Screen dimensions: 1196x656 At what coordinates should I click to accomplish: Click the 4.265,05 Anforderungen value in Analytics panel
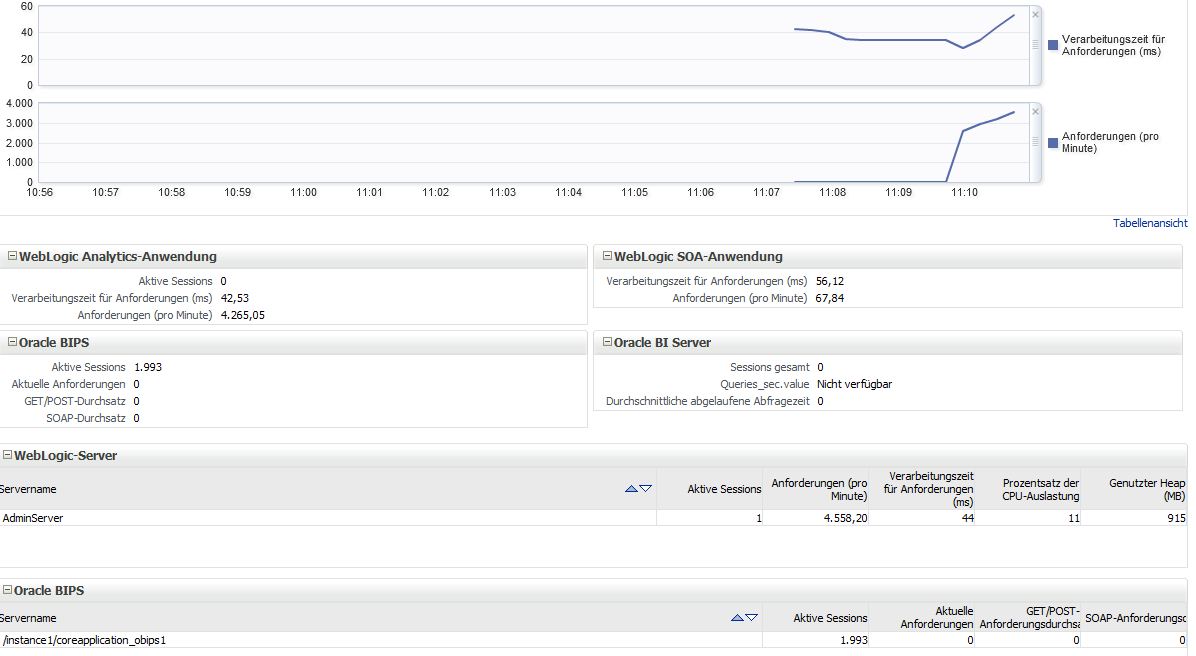[243, 315]
